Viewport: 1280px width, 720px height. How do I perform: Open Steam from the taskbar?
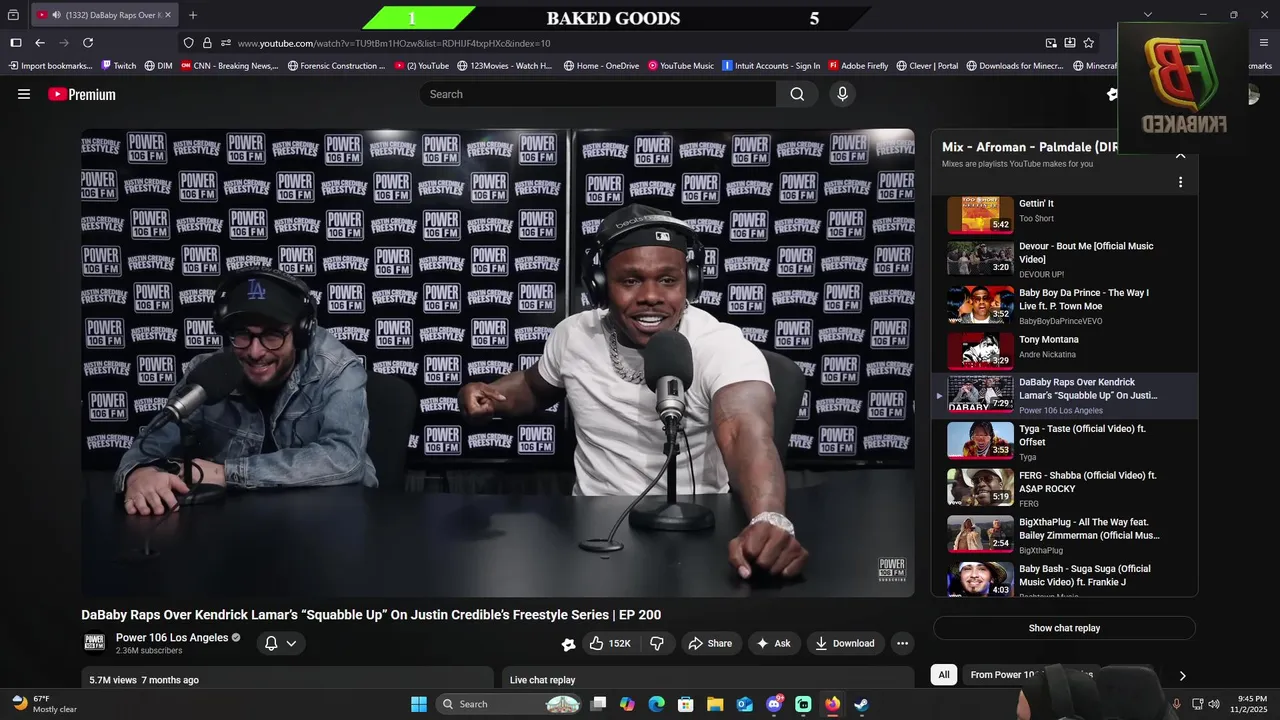(861, 704)
